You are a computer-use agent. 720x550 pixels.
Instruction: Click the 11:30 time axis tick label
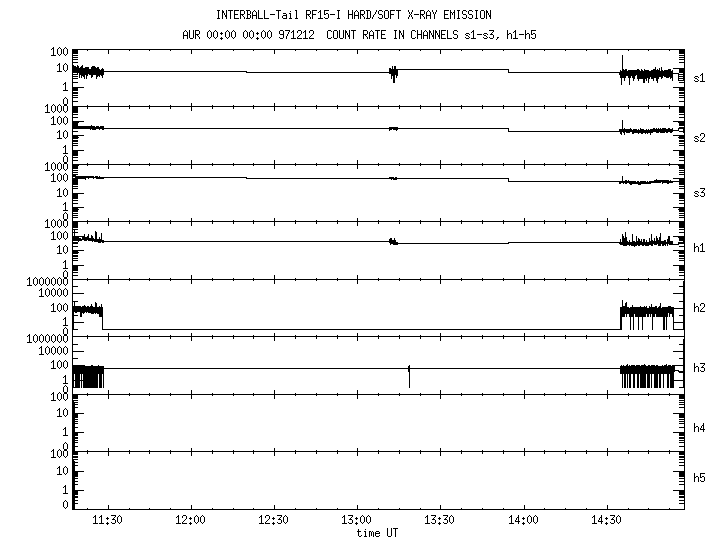[x=107, y=521]
